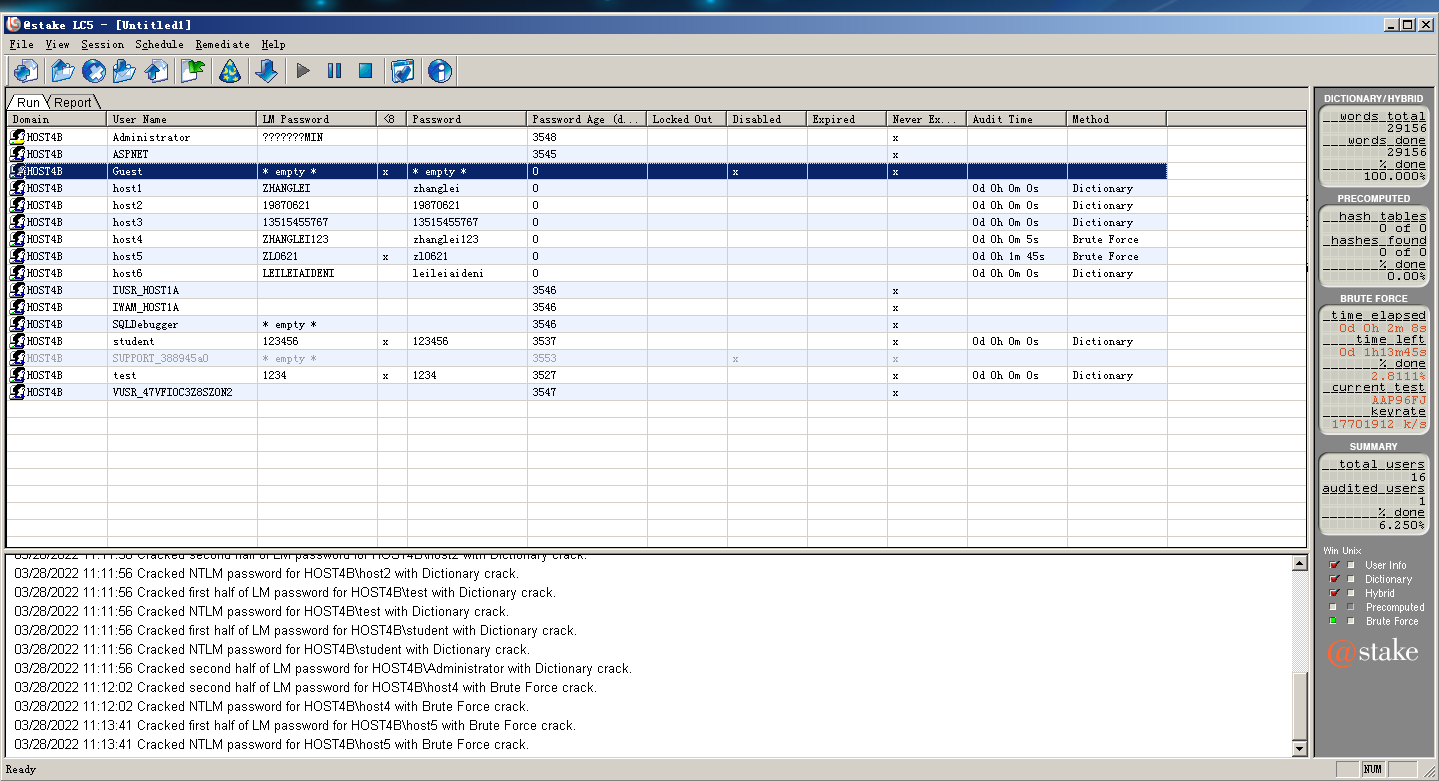Select the IWAM_HOST1A user name
Image resolution: width=1439 pixels, height=781 pixels.
click(x=146, y=307)
